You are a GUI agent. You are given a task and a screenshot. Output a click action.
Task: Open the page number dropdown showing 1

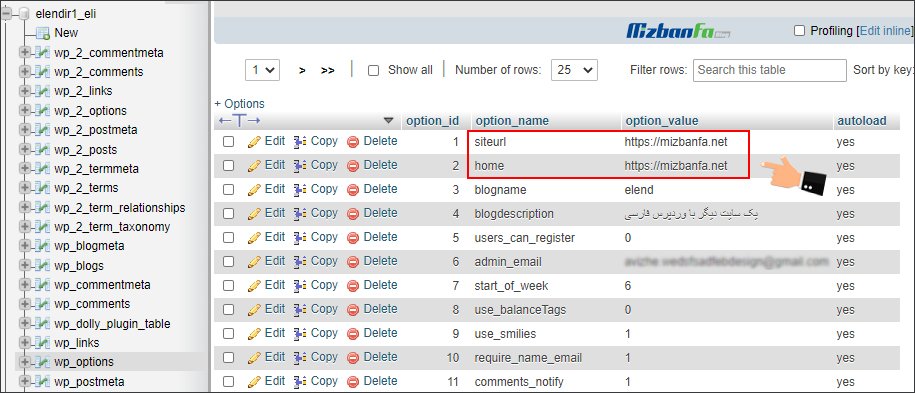click(x=263, y=70)
